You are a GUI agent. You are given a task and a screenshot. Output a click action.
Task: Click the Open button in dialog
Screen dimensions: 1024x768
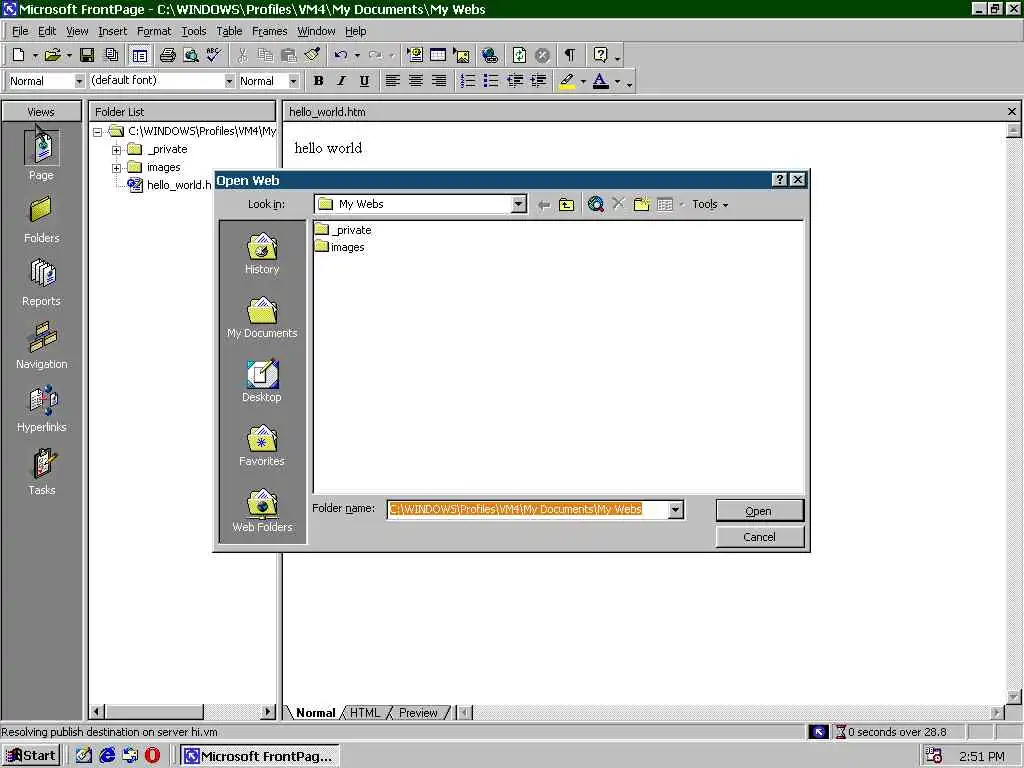759,511
